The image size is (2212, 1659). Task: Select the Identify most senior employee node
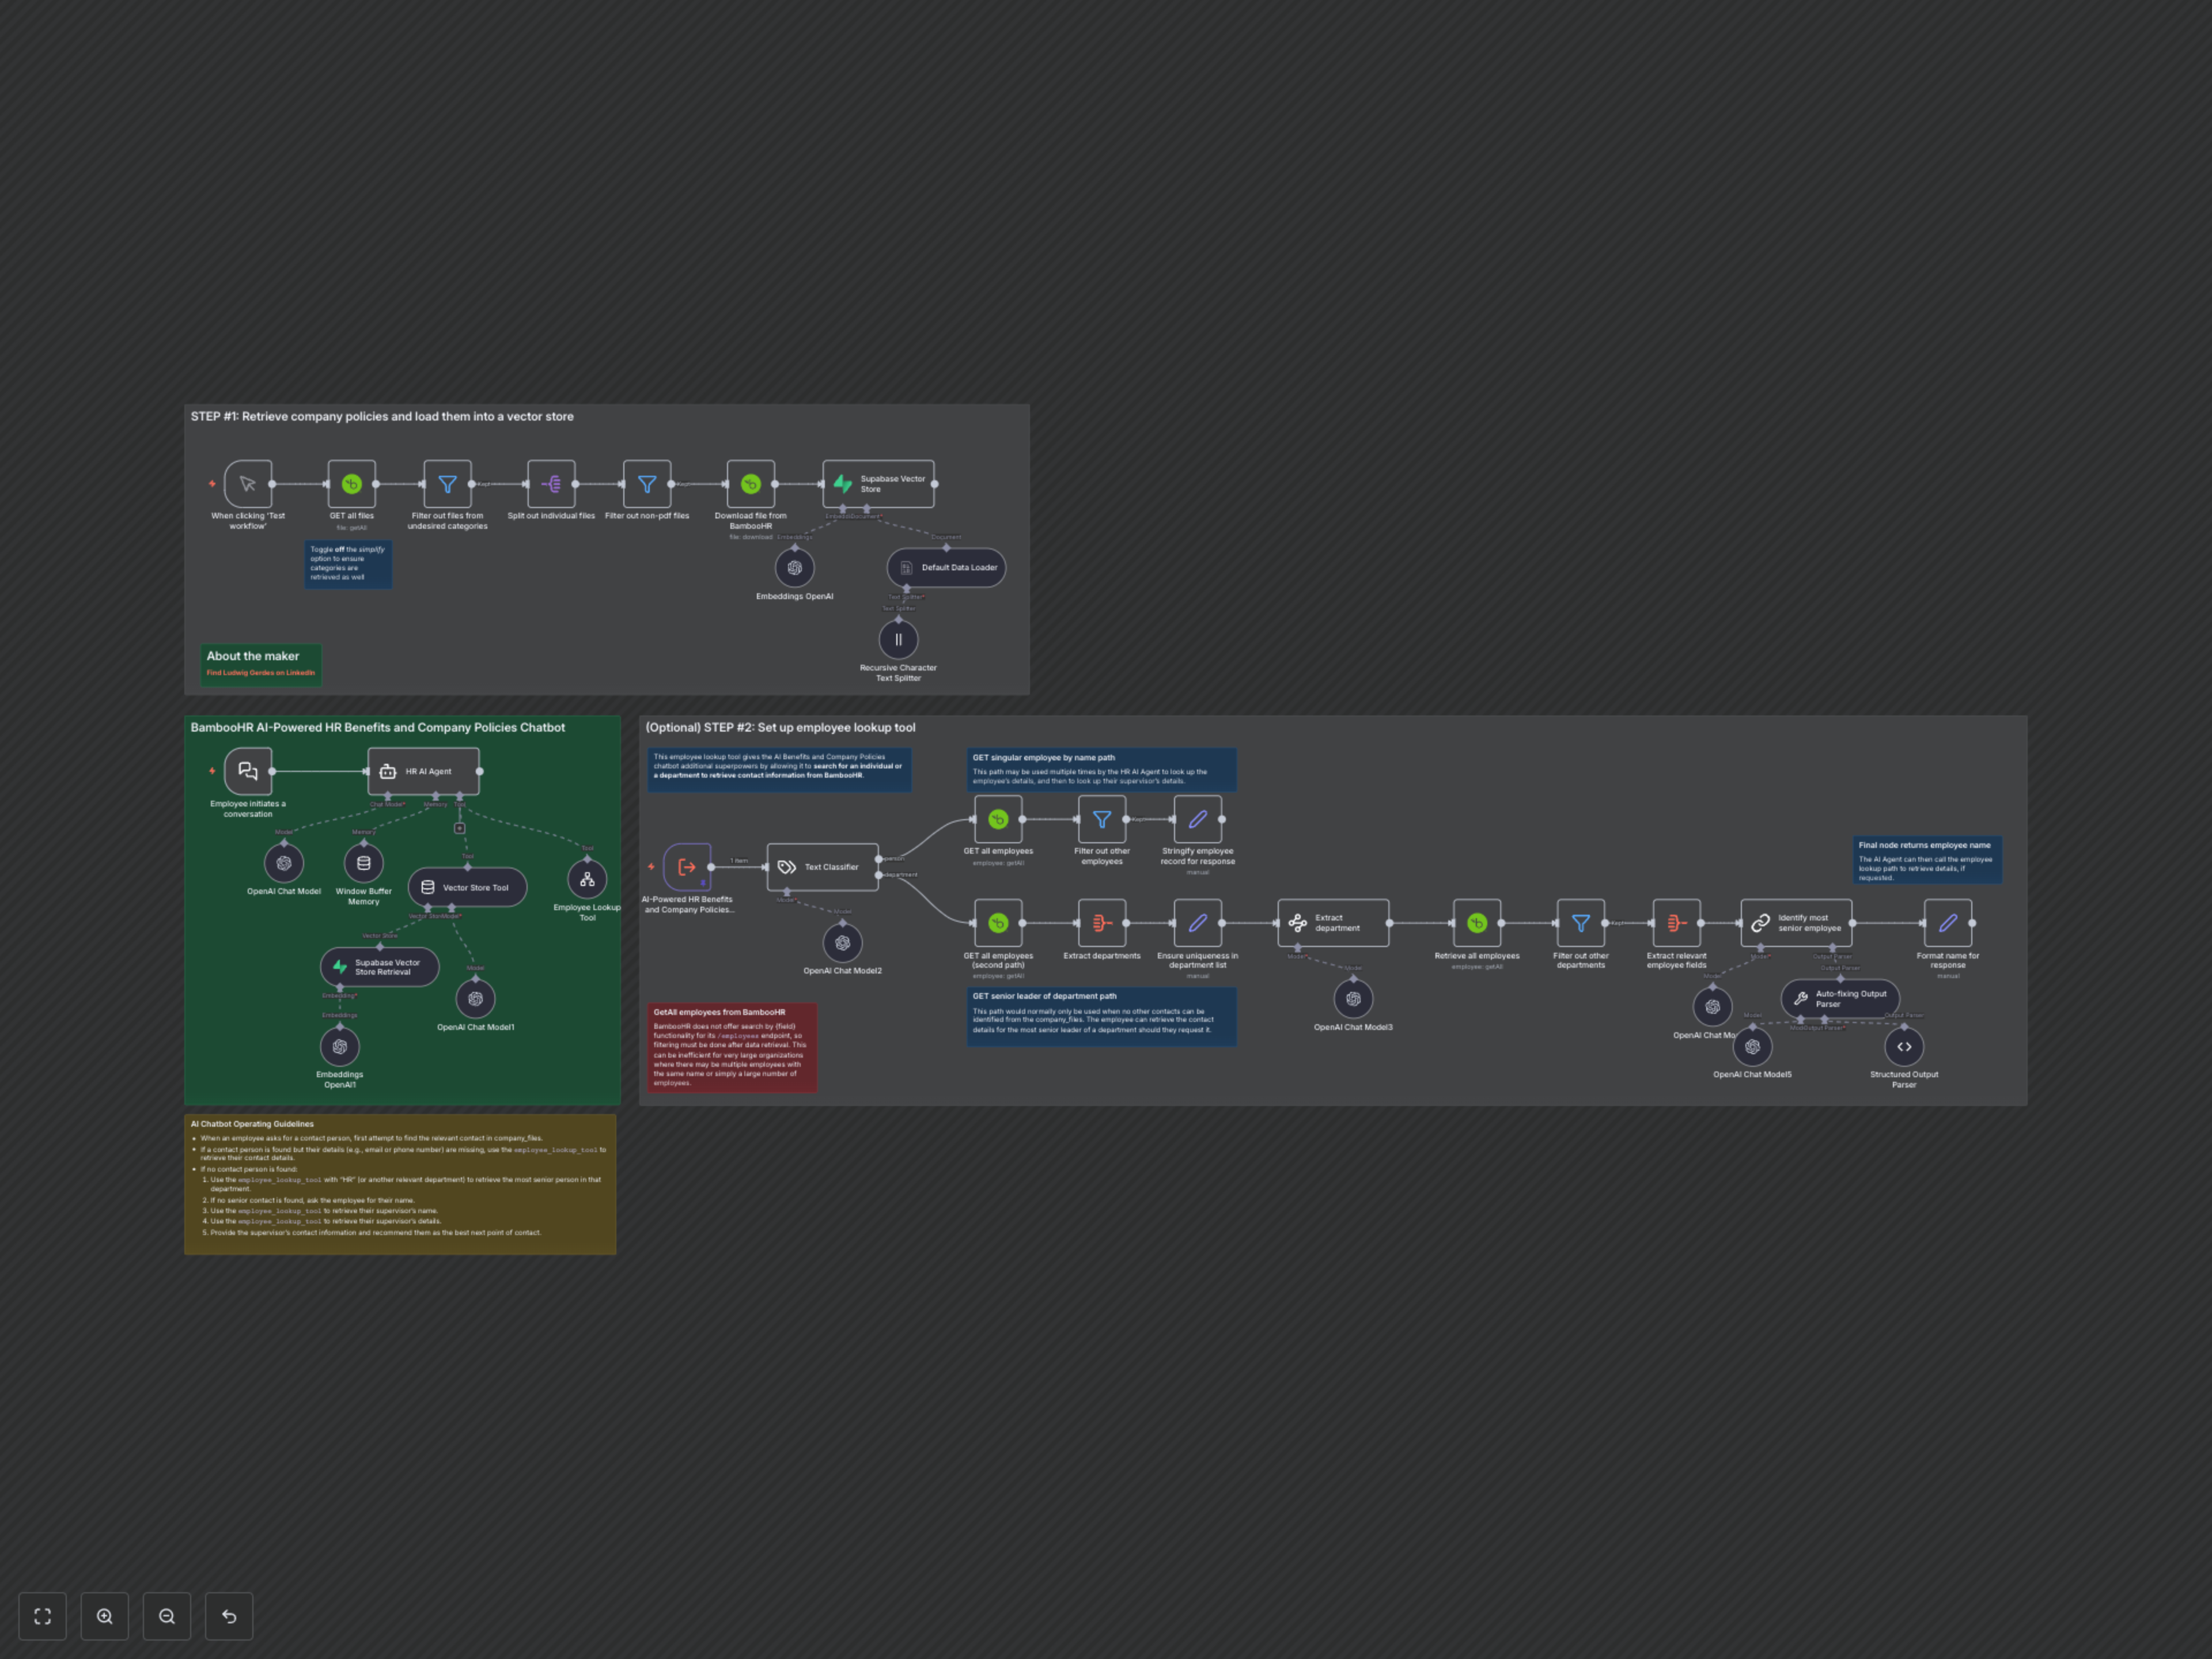[x=1796, y=922]
